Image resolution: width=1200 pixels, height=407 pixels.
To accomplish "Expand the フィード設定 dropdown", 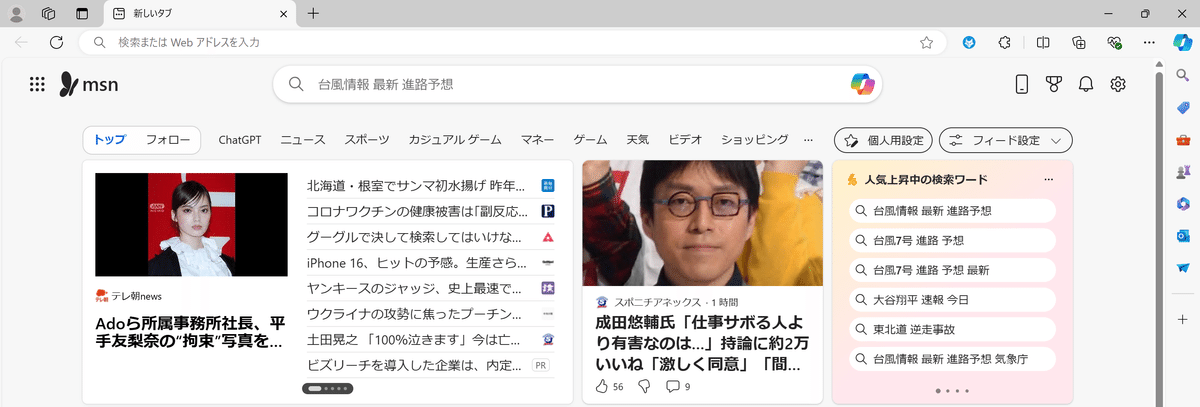I will click(x=1005, y=140).
